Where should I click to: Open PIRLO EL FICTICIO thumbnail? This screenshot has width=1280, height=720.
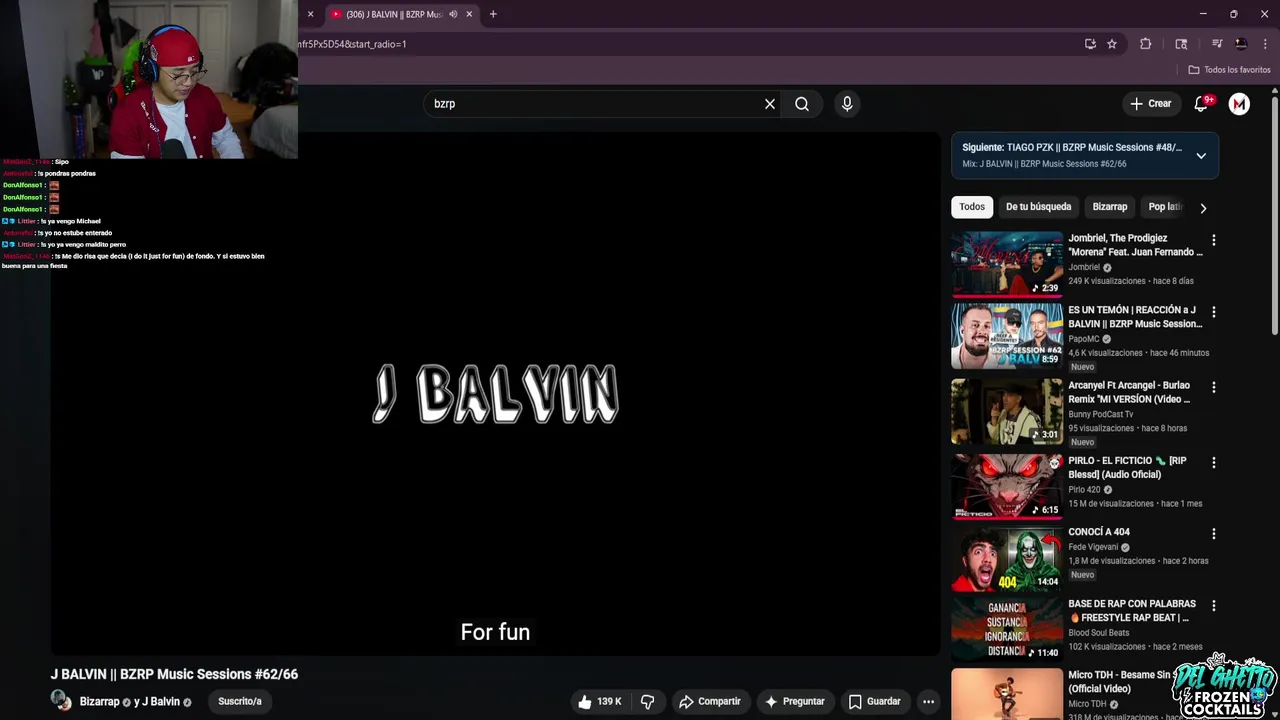1007,486
